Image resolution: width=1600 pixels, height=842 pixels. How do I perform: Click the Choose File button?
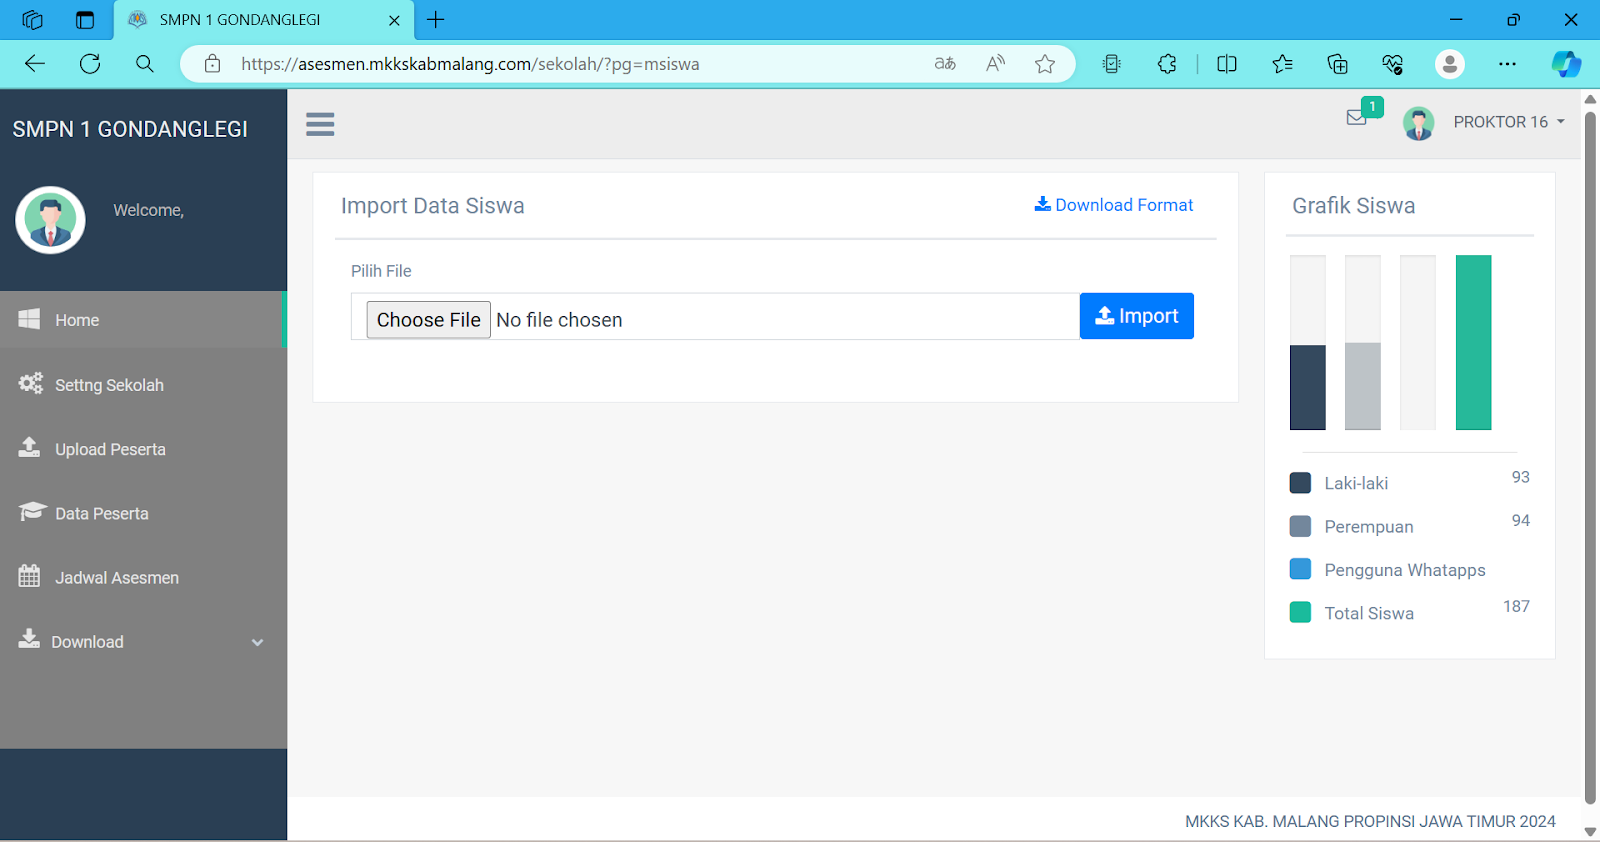point(428,320)
